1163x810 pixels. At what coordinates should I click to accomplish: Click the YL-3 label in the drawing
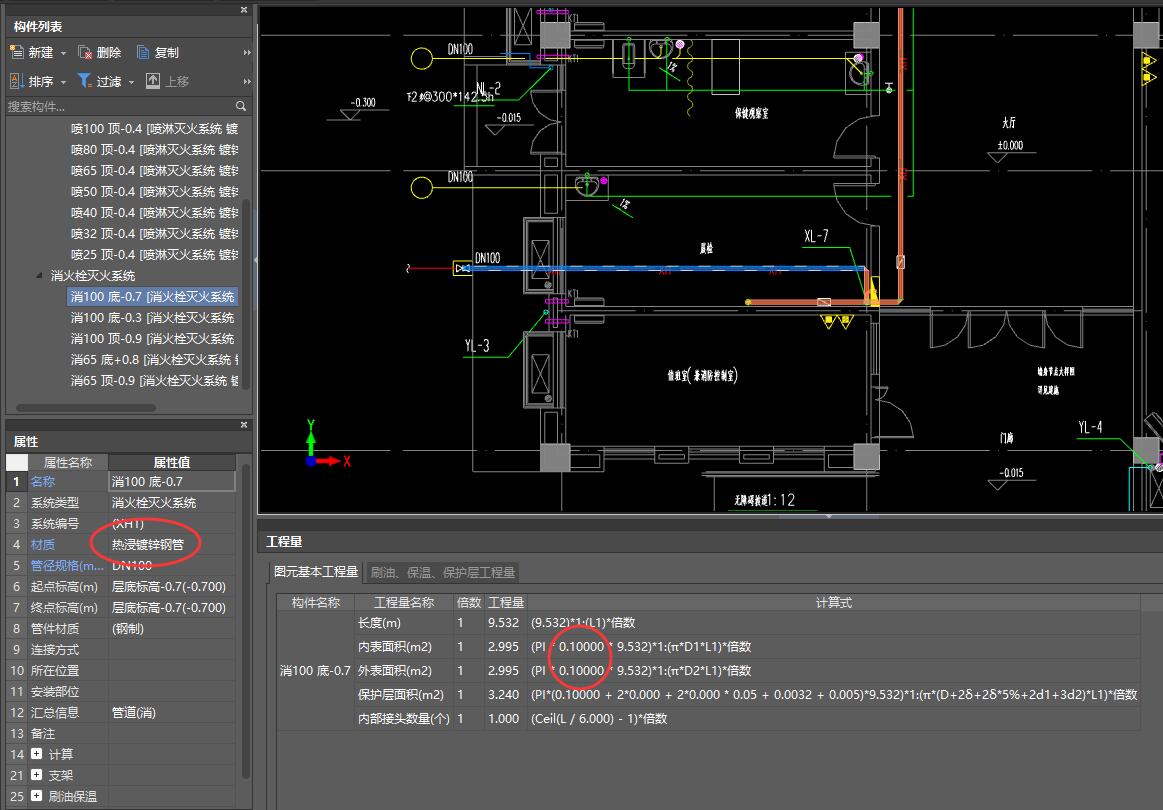(477, 346)
